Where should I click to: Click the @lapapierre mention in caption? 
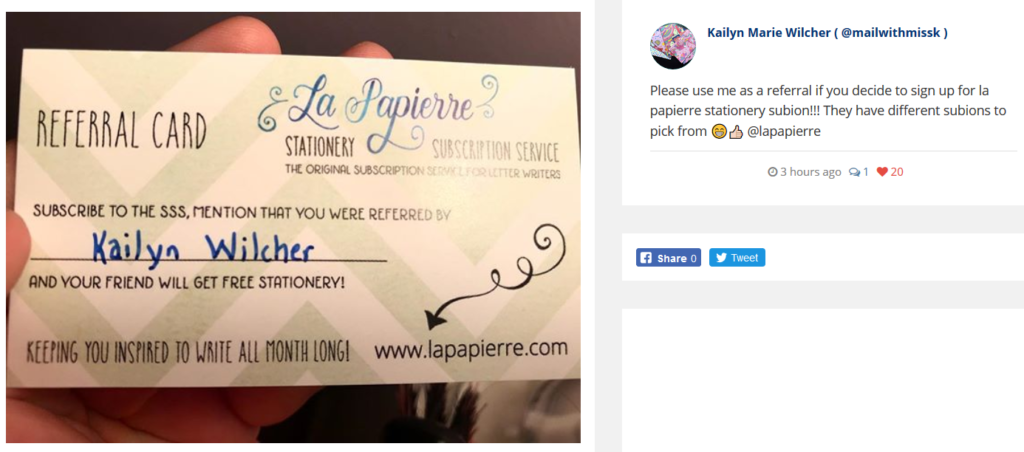[784, 131]
